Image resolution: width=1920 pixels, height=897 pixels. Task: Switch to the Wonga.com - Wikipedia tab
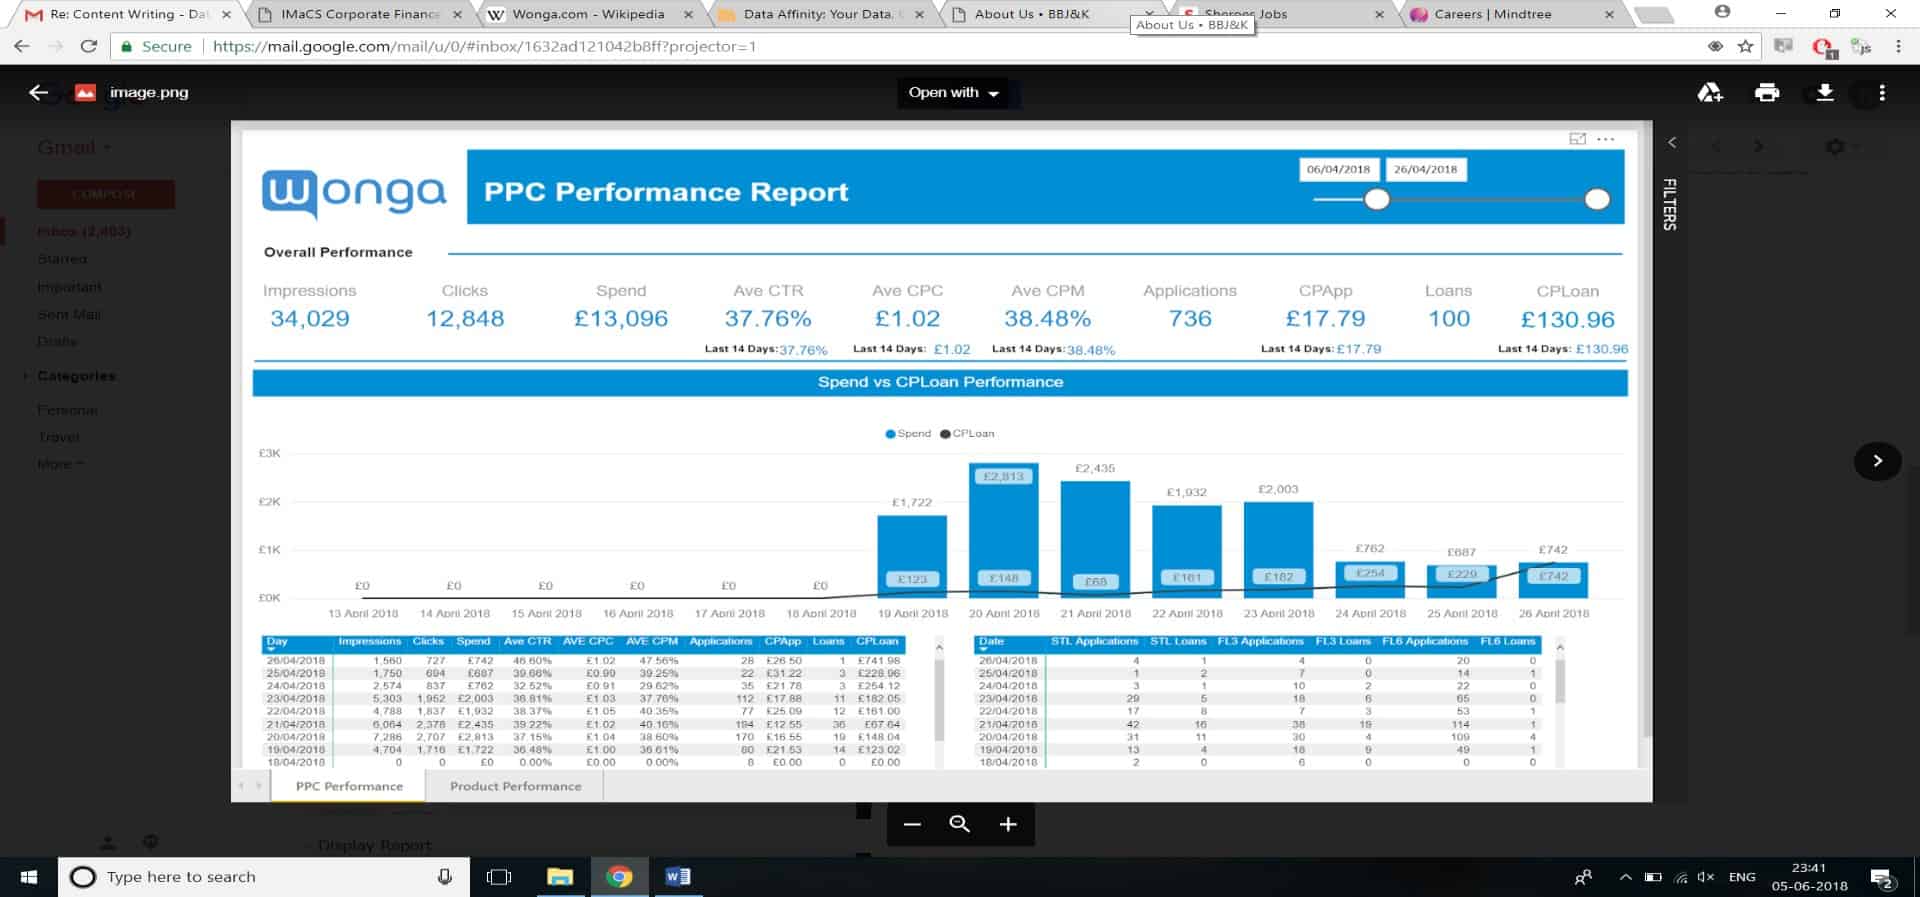tap(588, 14)
